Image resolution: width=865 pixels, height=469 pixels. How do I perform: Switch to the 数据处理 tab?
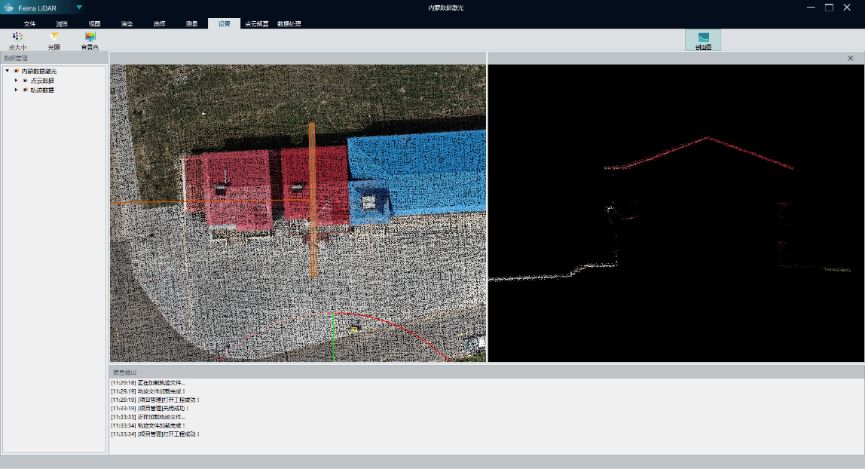289,23
